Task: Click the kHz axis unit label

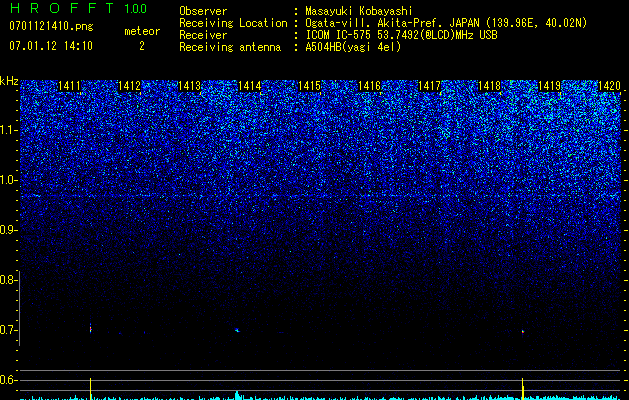Action: tap(9, 81)
